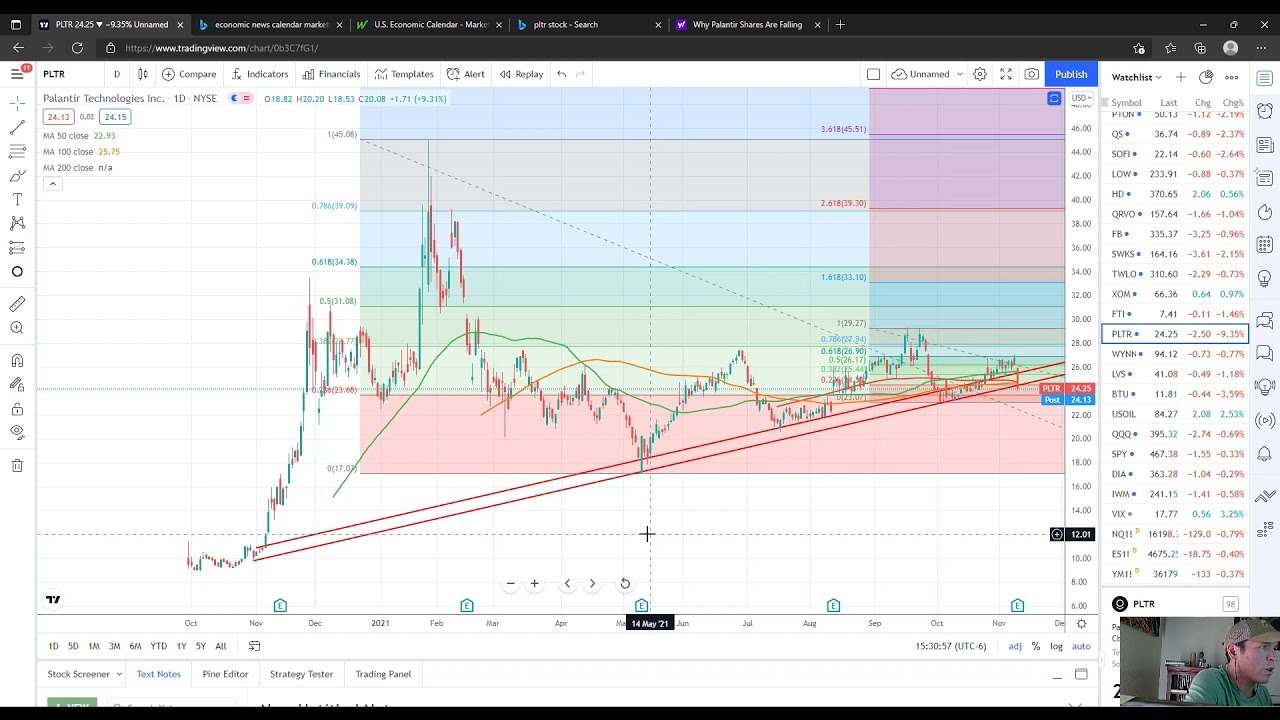
Task: Open watchlist advanced view pie icon
Action: point(1206,77)
